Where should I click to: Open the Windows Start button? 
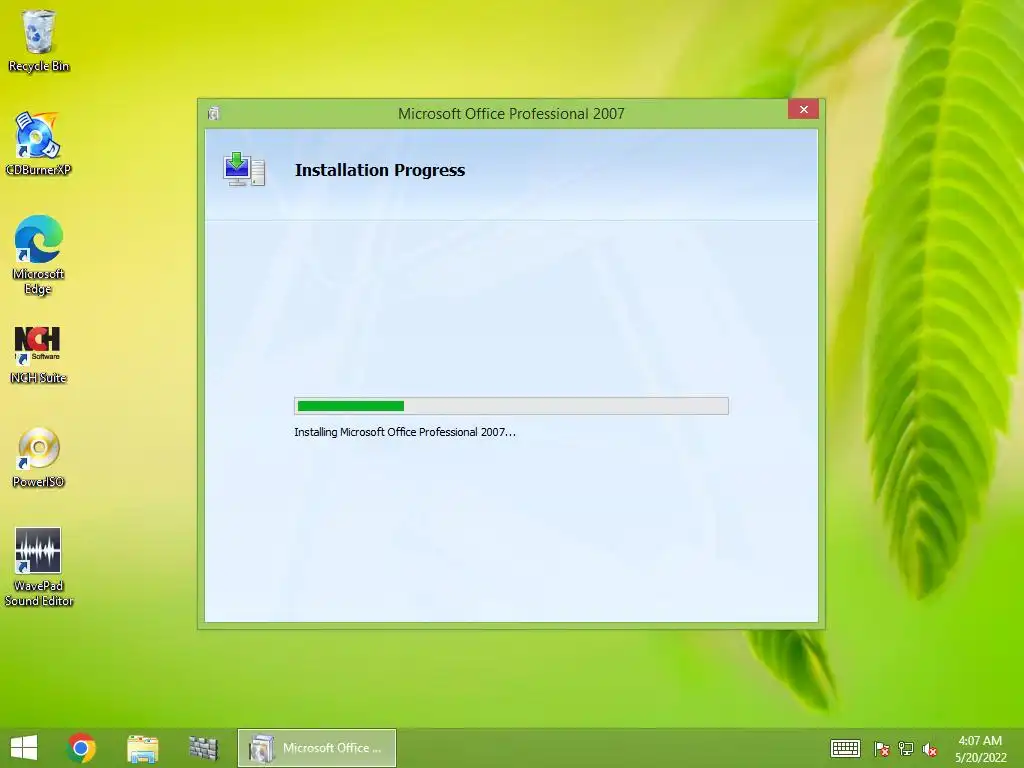pyautogui.click(x=24, y=748)
